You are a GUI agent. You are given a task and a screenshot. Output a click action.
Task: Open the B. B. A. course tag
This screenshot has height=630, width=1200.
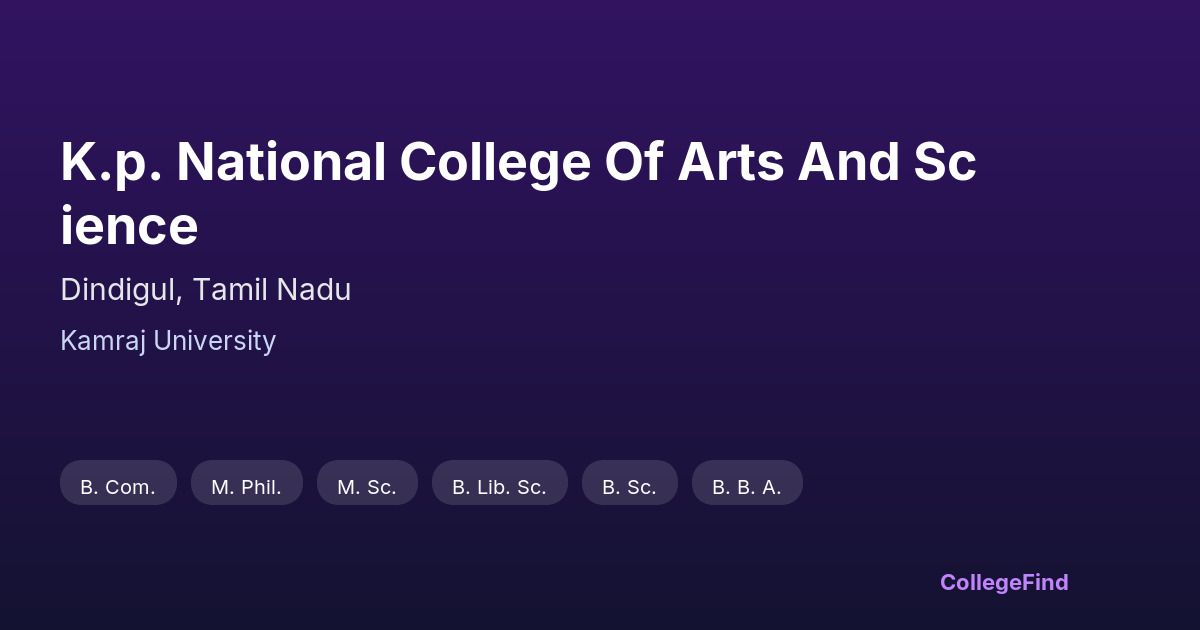(747, 487)
